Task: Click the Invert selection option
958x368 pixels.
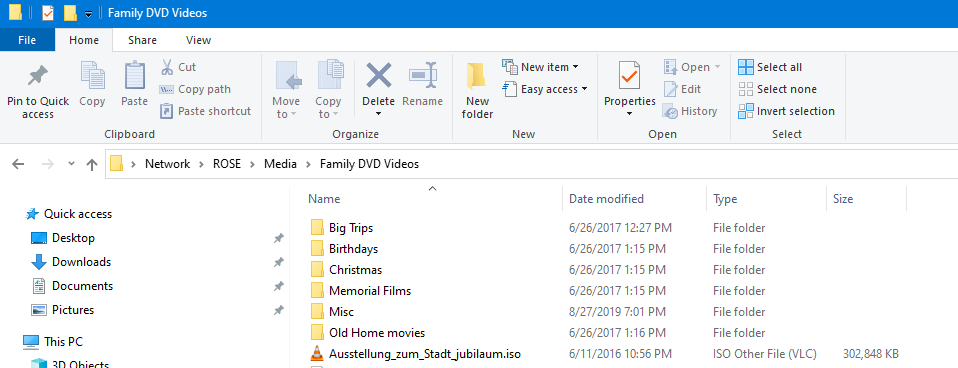Action: pos(786,111)
